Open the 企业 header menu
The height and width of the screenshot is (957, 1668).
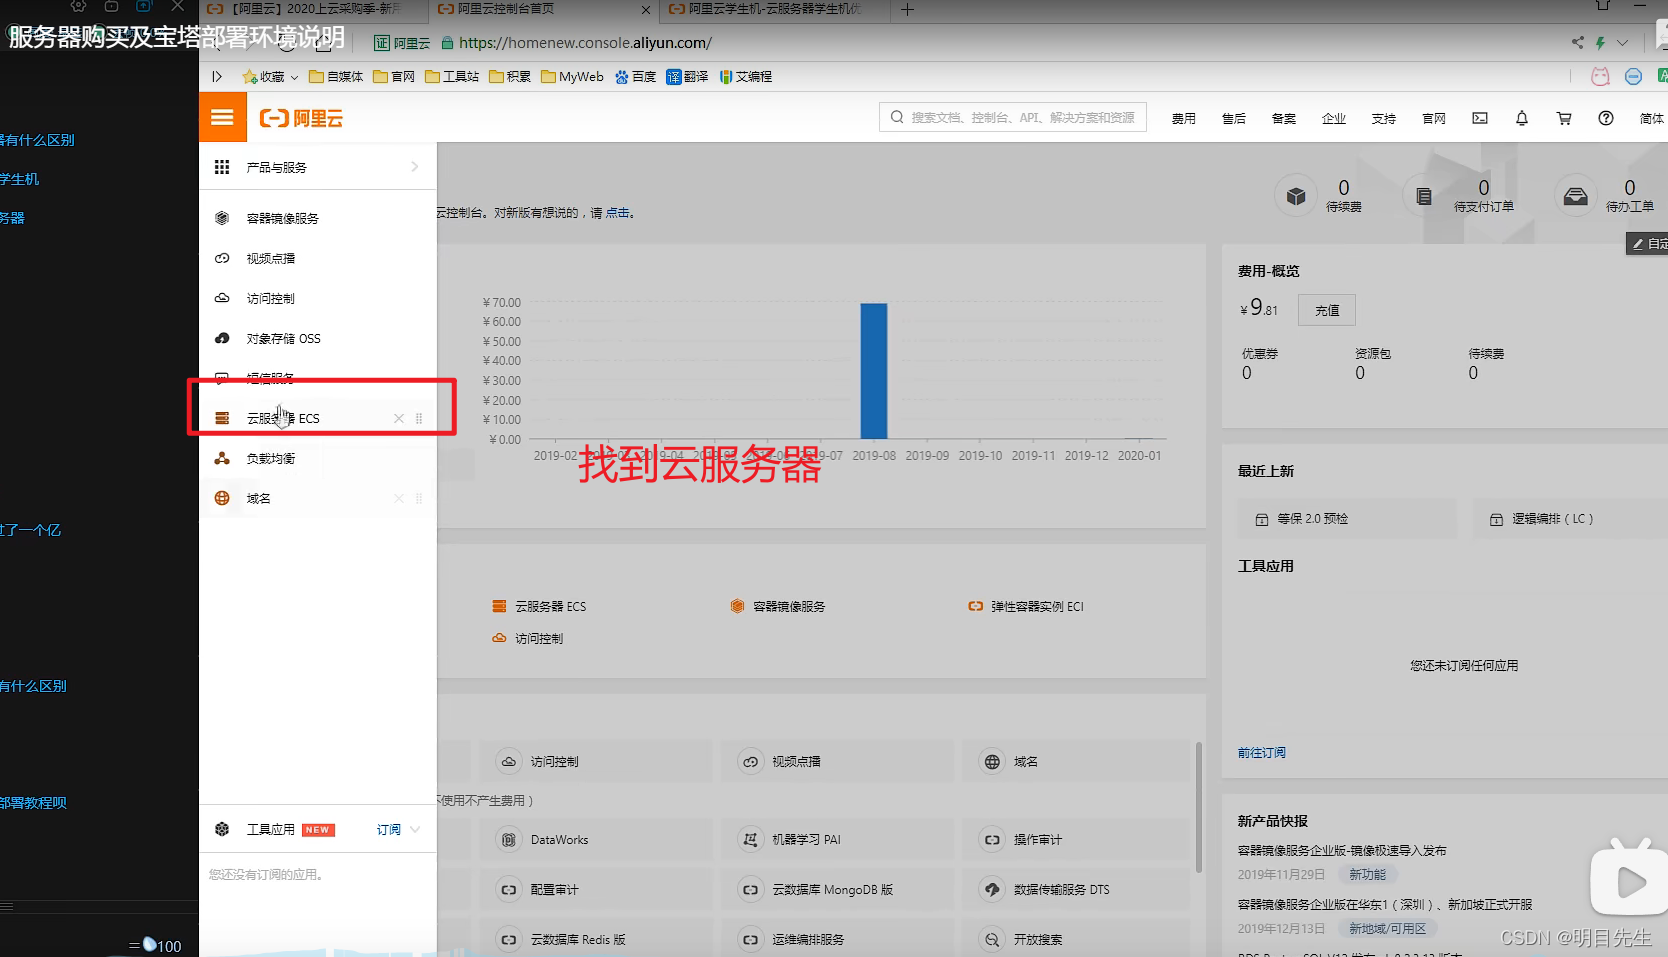(x=1334, y=118)
